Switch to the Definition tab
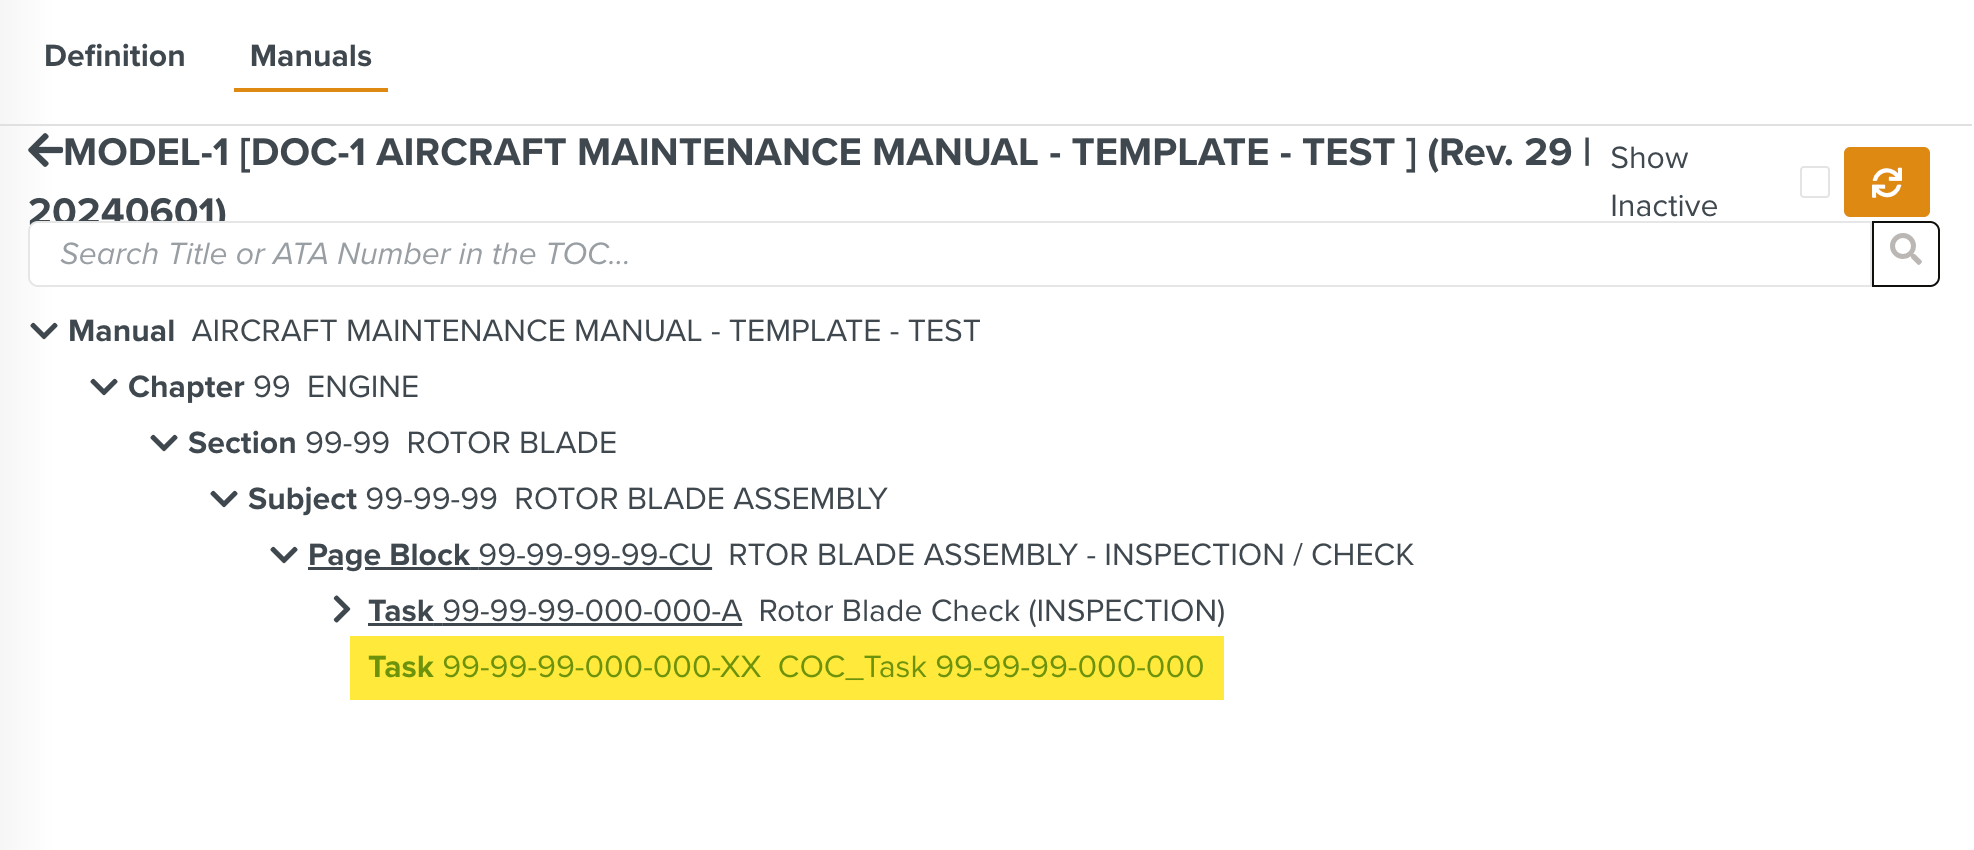The height and width of the screenshot is (850, 1974). pos(115,56)
